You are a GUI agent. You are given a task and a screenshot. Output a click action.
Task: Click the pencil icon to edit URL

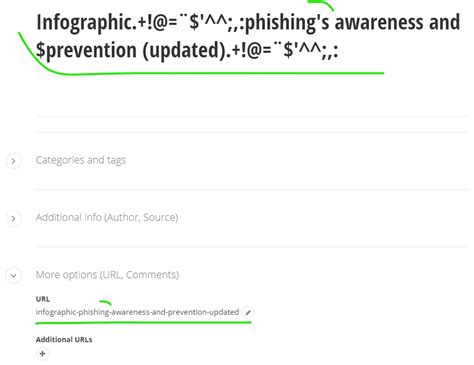[x=248, y=312]
